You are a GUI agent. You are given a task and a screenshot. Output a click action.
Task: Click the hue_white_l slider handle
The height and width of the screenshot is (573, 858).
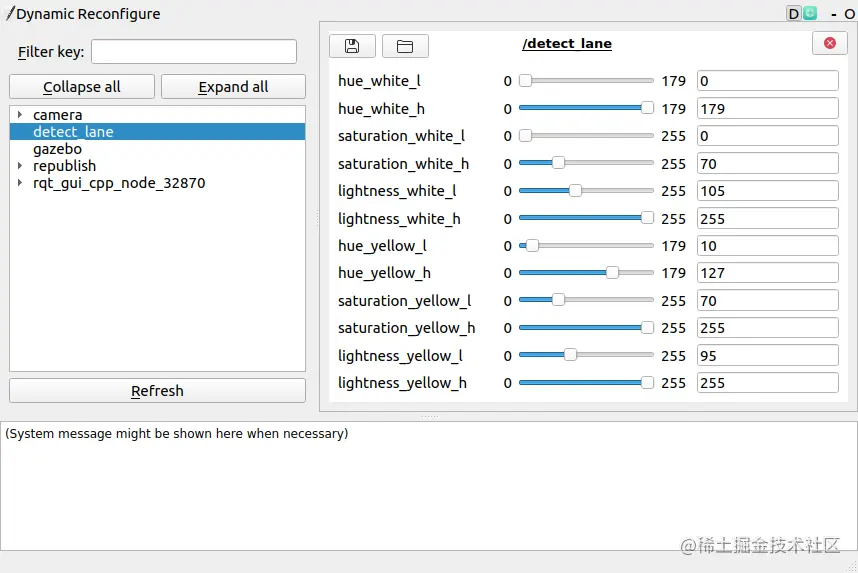tap(525, 81)
